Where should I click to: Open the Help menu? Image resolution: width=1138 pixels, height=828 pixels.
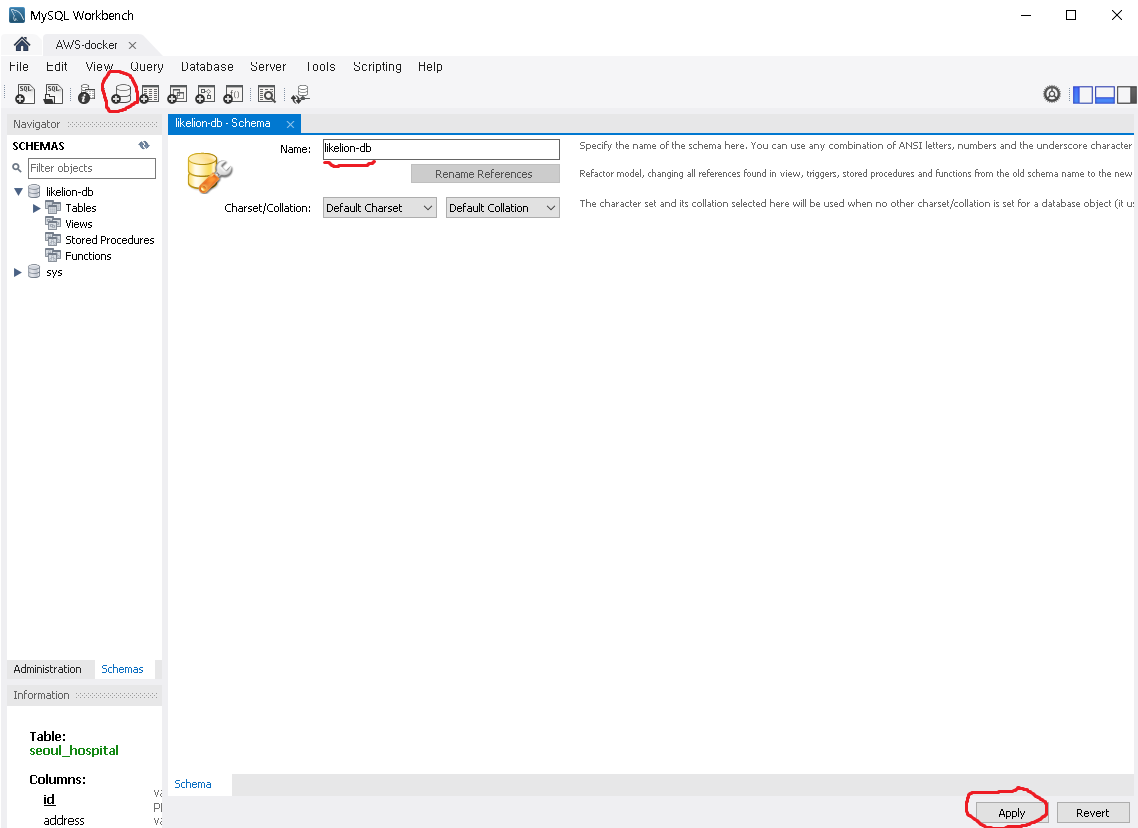430,67
